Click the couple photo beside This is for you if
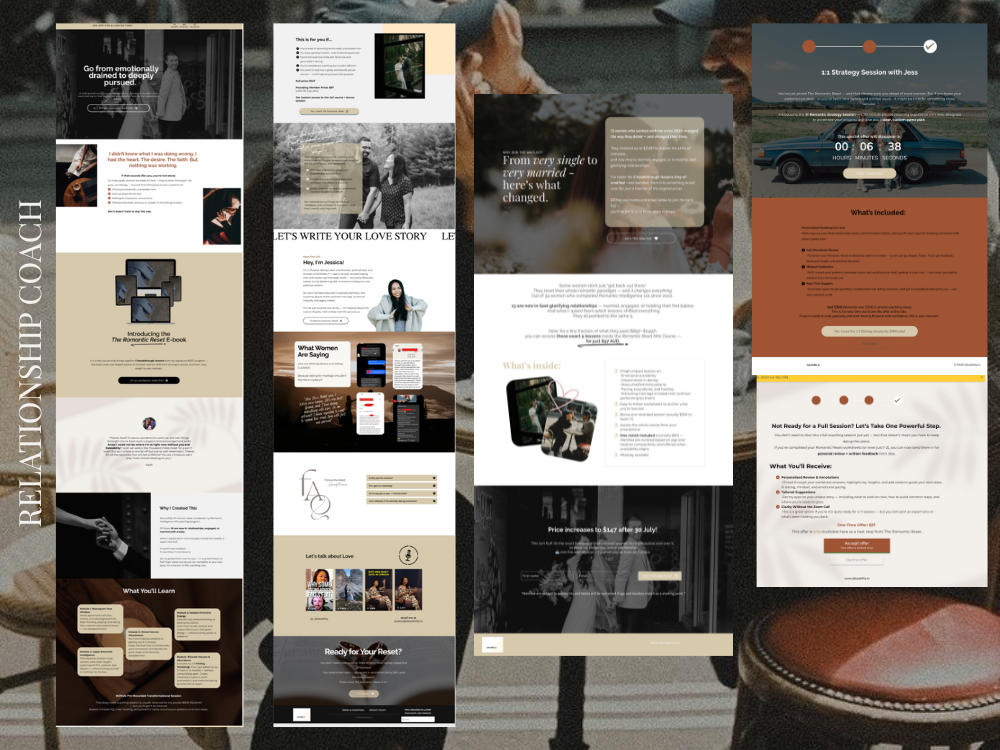The height and width of the screenshot is (750, 1000). 400,66
